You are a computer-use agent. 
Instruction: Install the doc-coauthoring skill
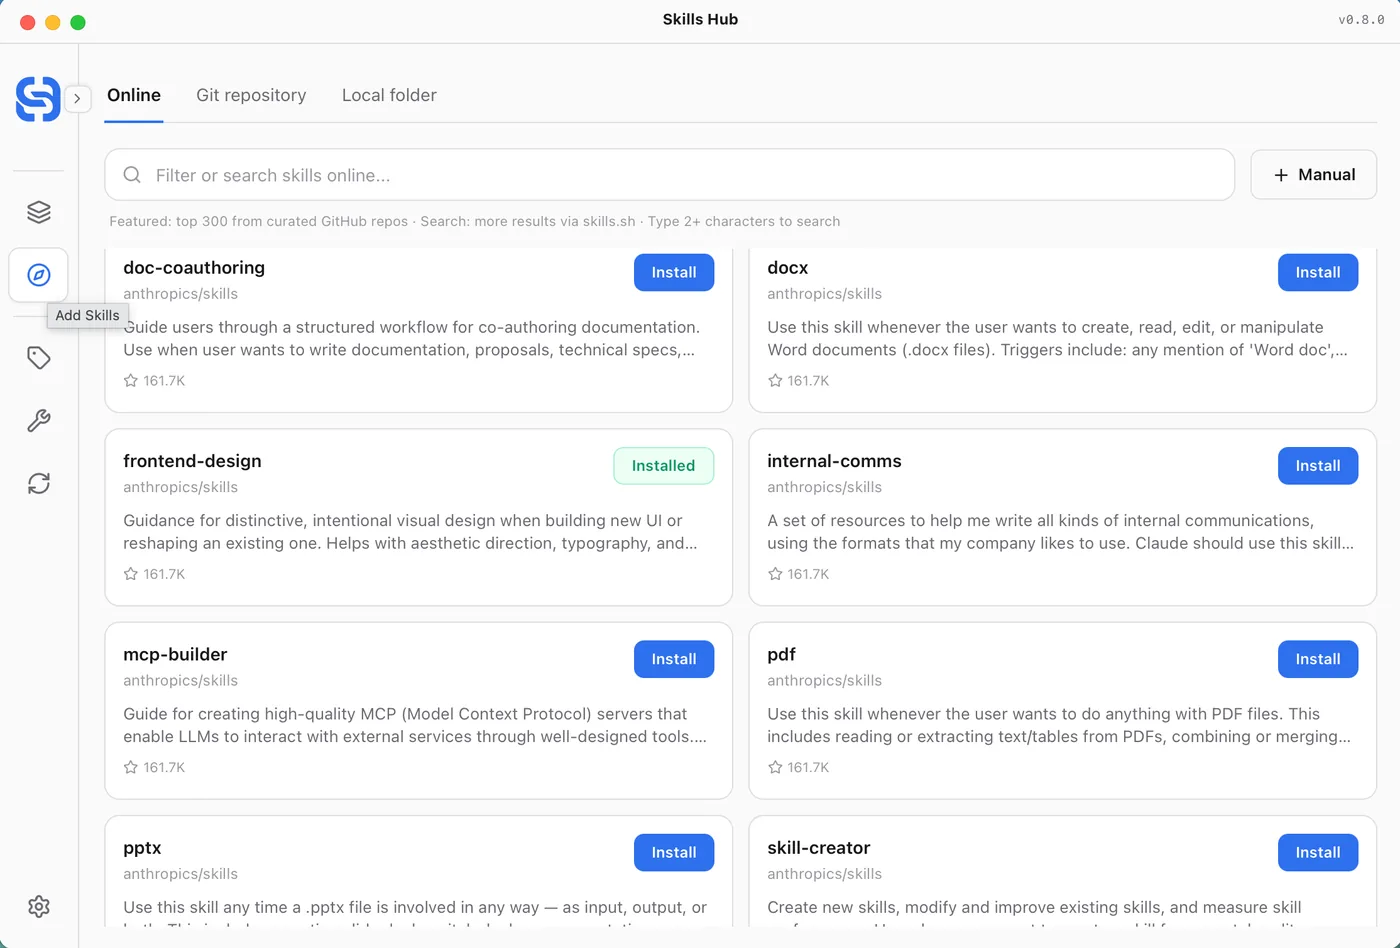(674, 272)
